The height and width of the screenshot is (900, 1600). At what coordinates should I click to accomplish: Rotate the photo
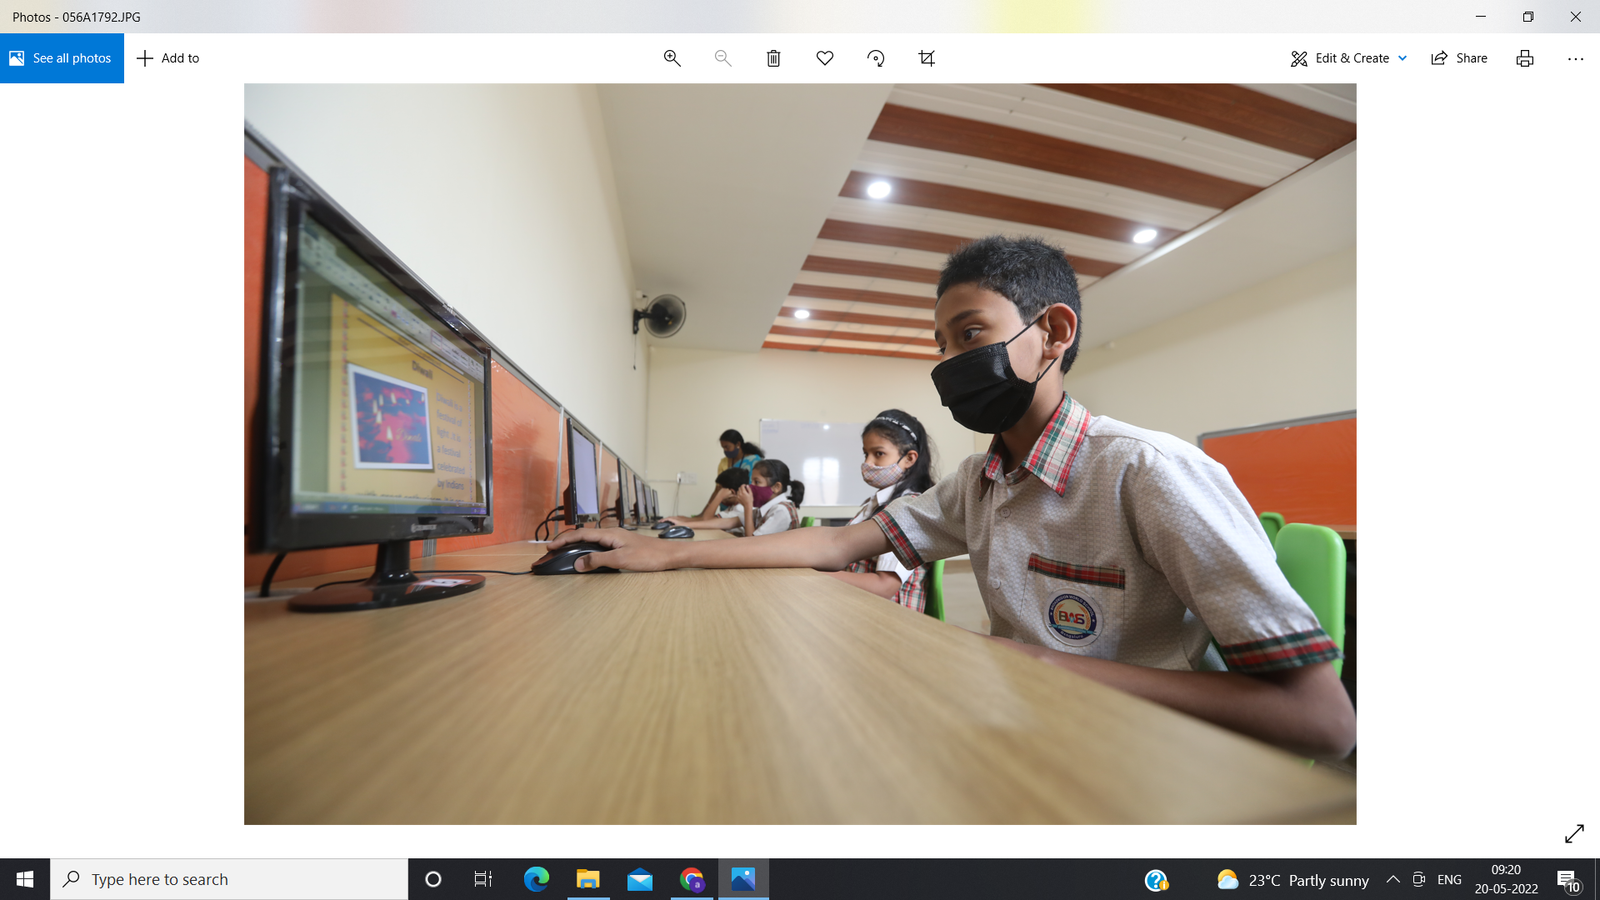(876, 58)
